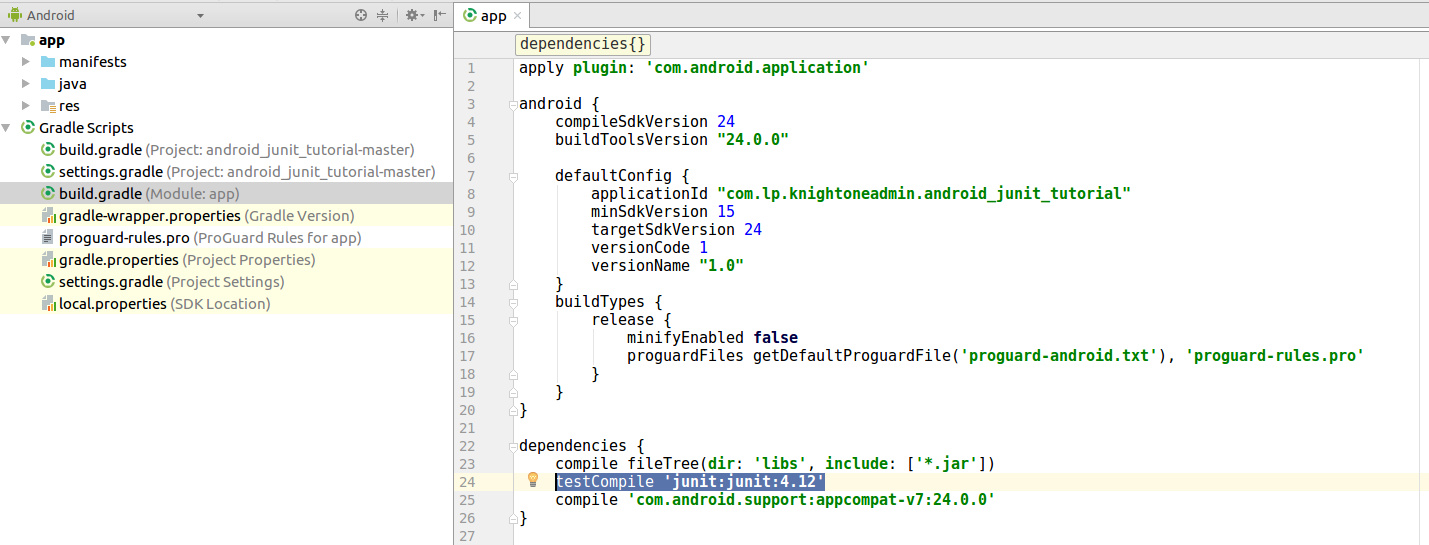Click the dependencies{} breadcrumb label
1429x545 pixels.
pos(583,44)
